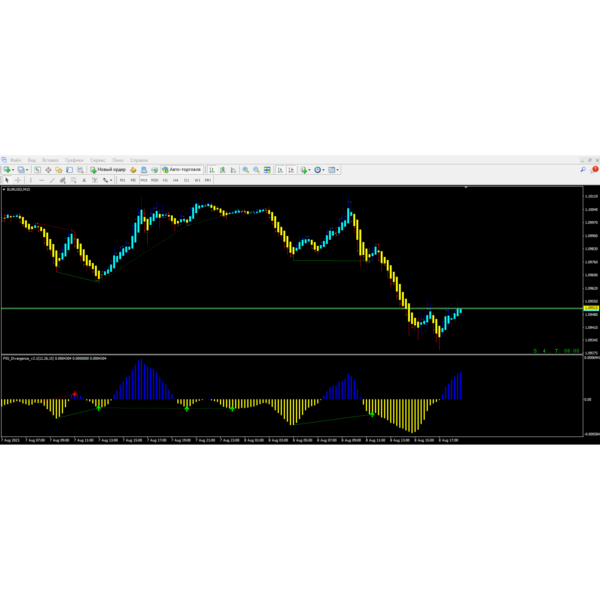Click the blue user icon next to MetaEditor

[144, 170]
